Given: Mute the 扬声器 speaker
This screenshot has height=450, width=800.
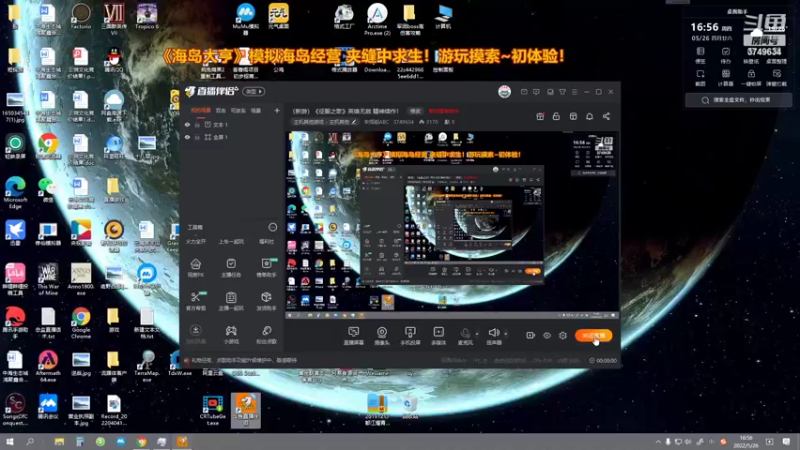Looking at the screenshot, I should pos(493,336).
